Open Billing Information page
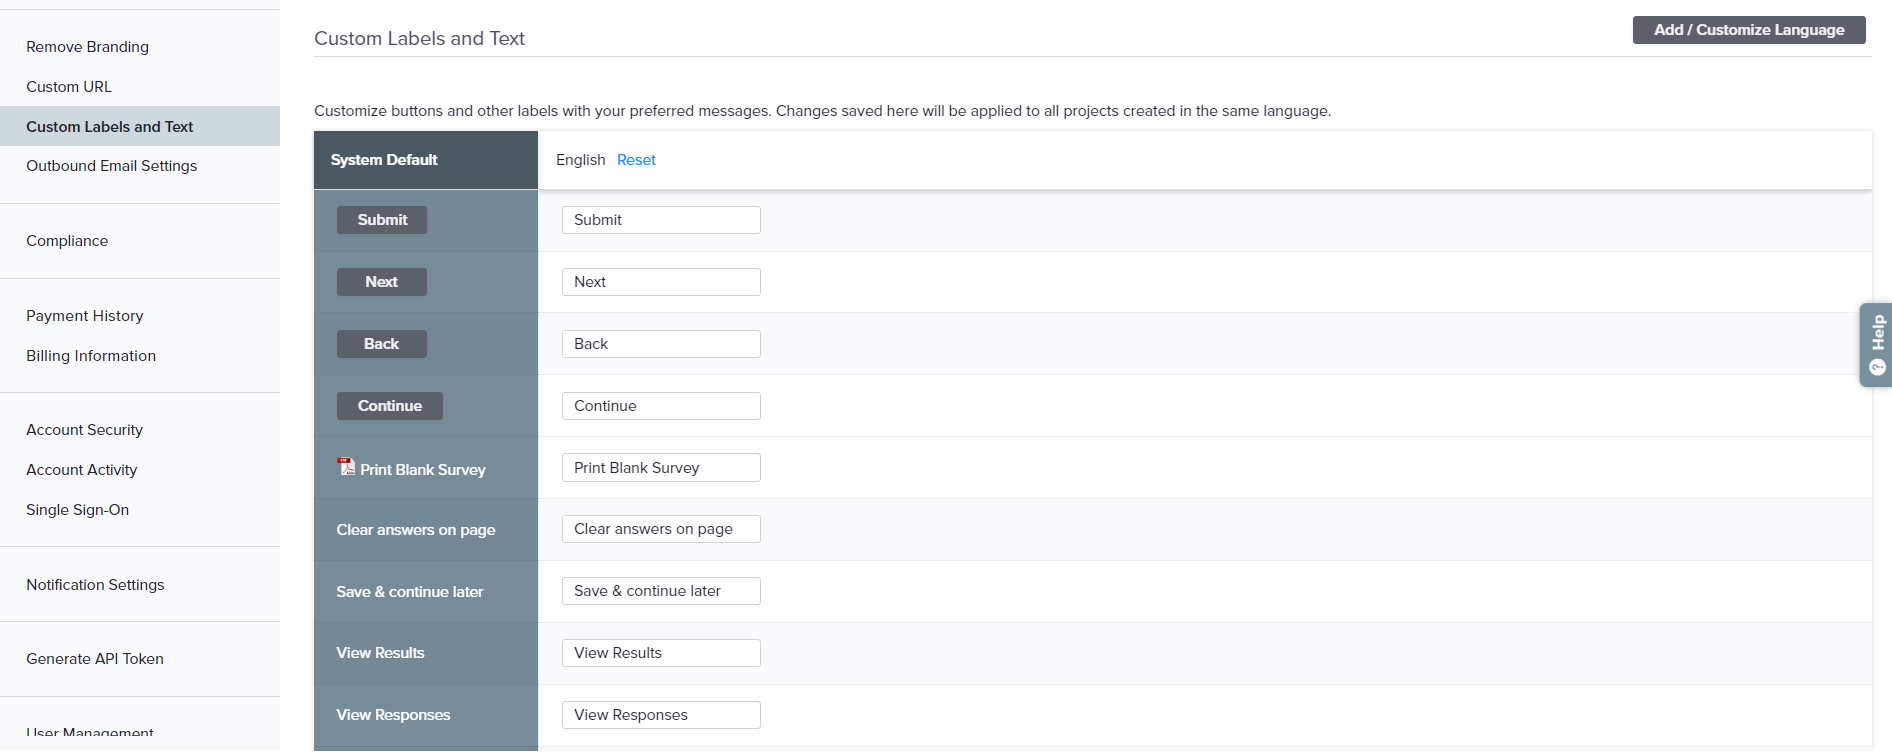Viewport: 1892px width, 752px height. pos(91,356)
